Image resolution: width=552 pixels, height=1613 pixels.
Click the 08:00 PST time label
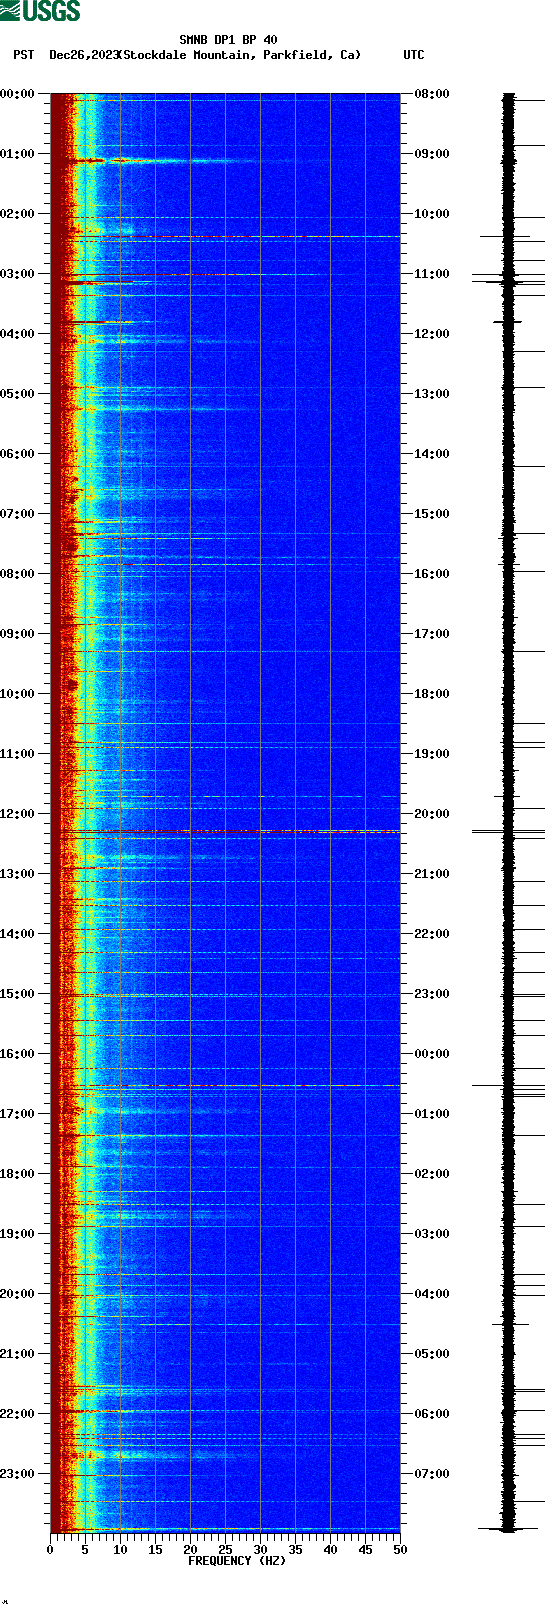(17, 574)
